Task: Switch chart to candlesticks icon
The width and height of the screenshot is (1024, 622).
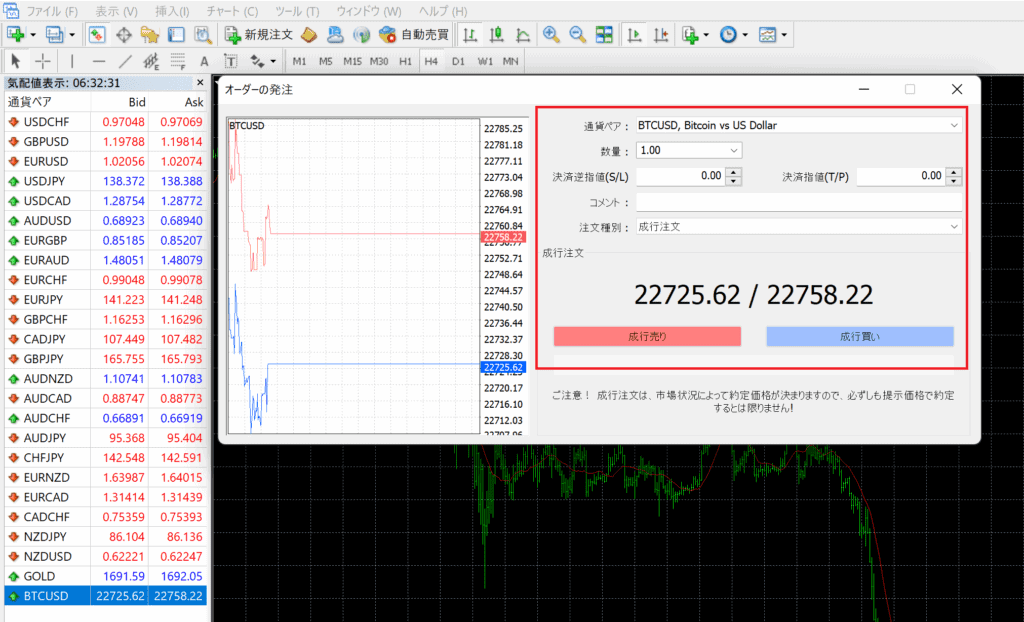Action: [496, 34]
